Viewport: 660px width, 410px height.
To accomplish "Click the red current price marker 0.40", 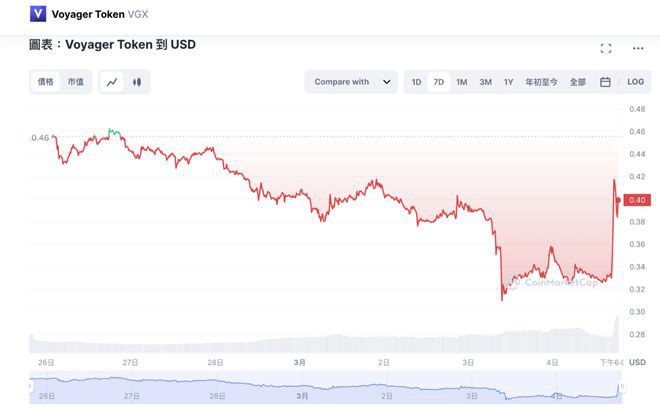I will coord(636,200).
